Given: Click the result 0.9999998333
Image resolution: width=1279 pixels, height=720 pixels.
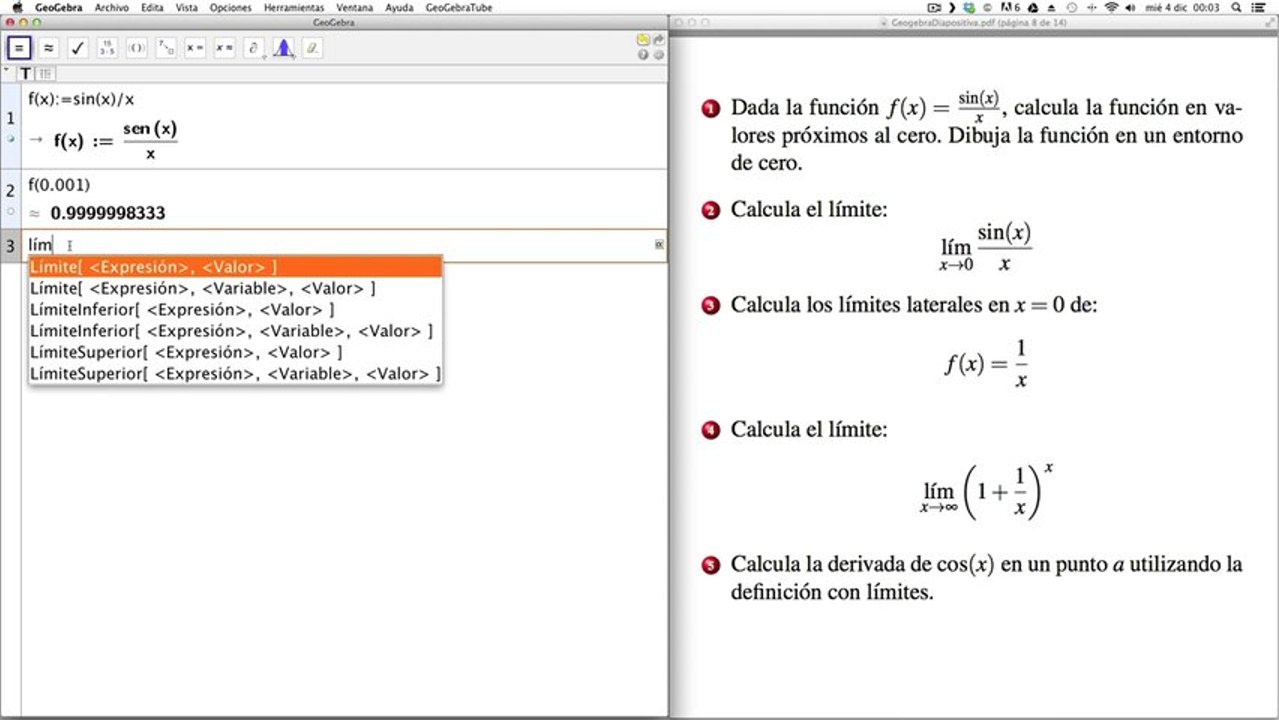Looking at the screenshot, I should [x=108, y=213].
